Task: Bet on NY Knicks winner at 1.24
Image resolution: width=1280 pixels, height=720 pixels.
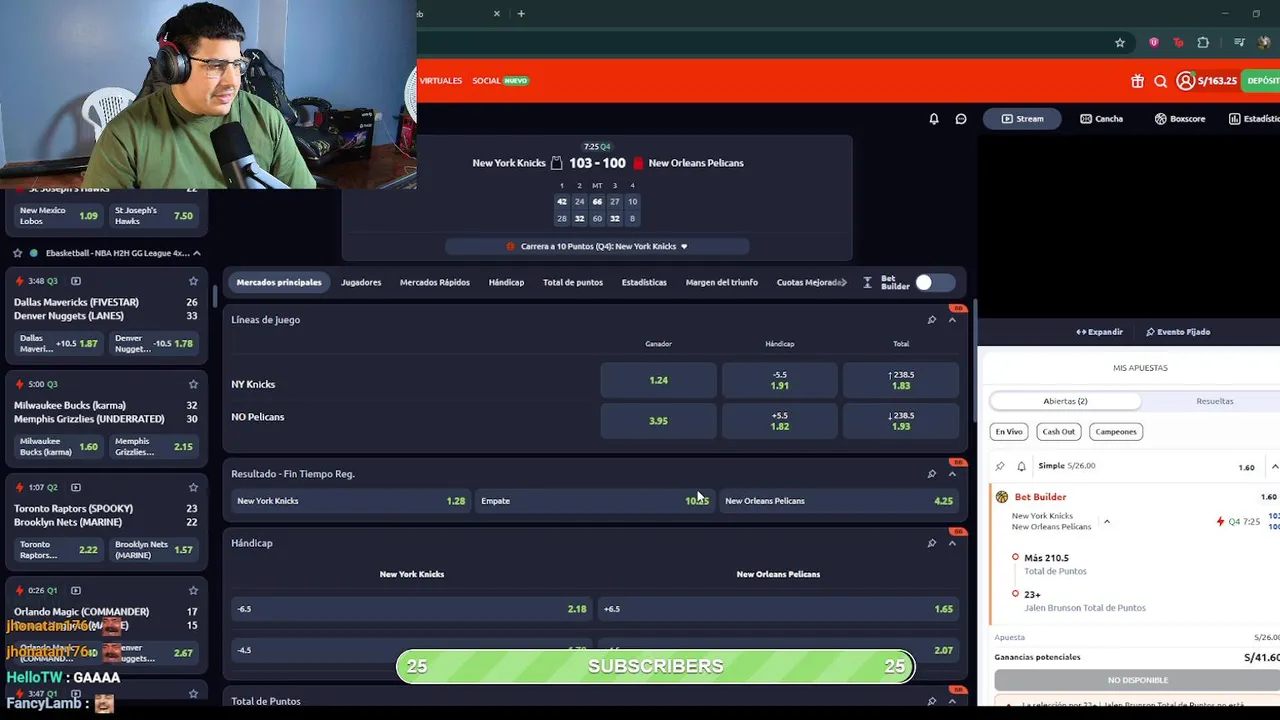Action: 658,381
